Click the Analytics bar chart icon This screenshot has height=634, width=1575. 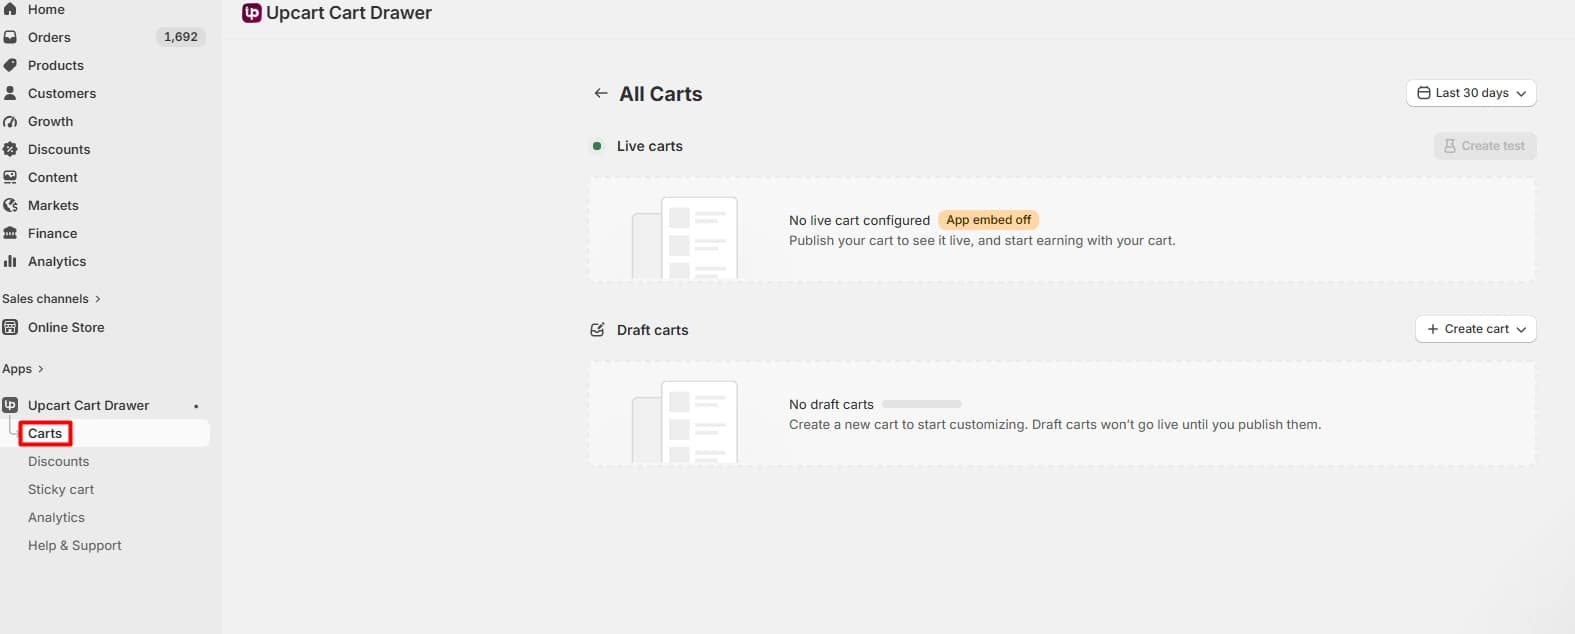click(x=10, y=261)
